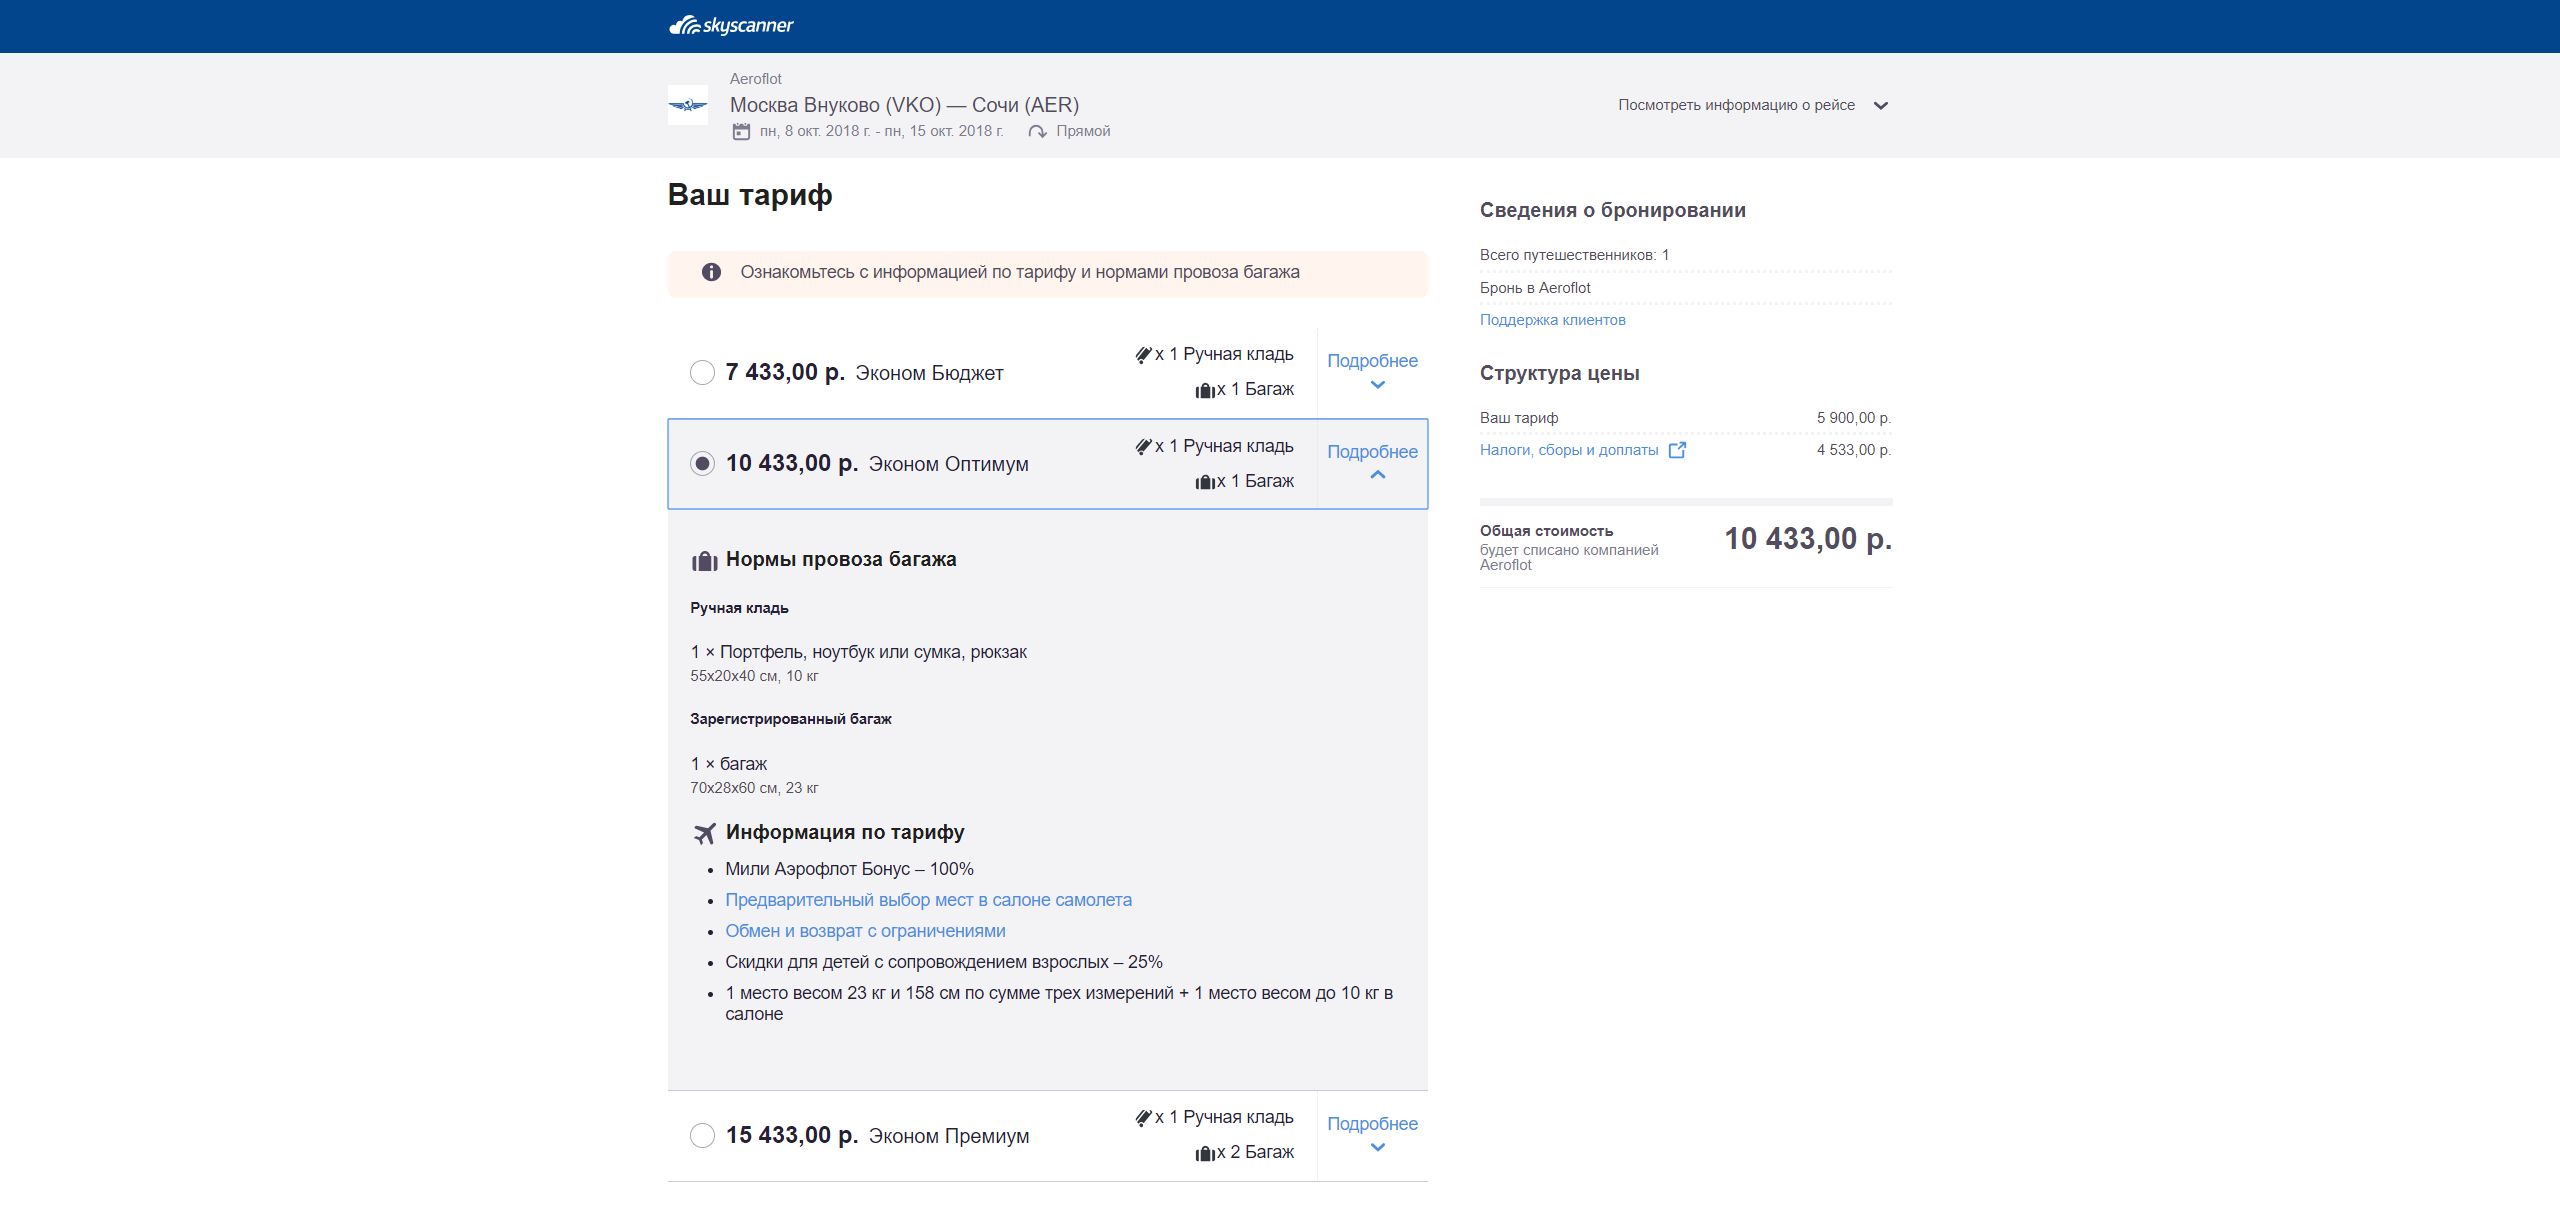This screenshot has height=1209, width=2560.
Task: Open Предварительный выбор мест в салоне самолета link
Action: (928, 900)
